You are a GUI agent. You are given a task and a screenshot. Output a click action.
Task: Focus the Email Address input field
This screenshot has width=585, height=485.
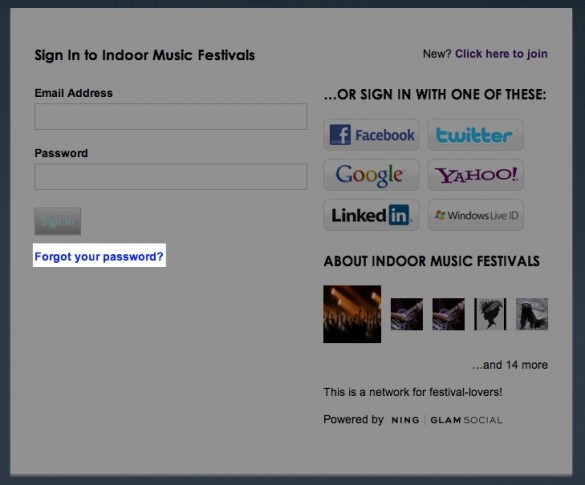(x=171, y=117)
